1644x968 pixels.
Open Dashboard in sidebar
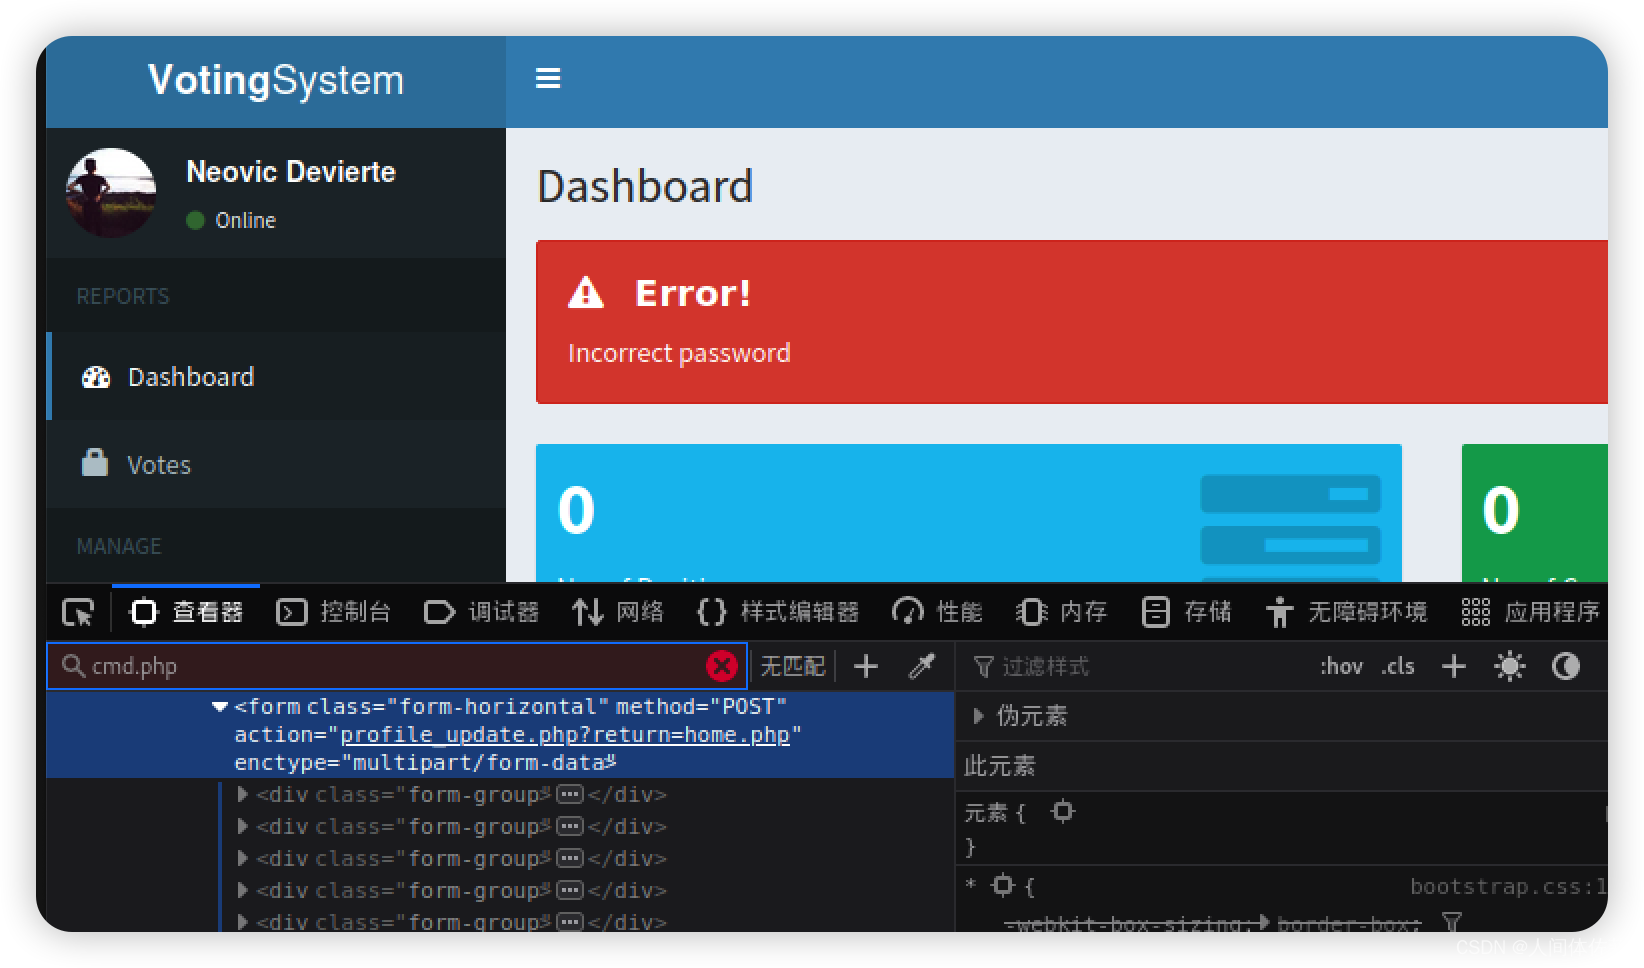click(276, 377)
